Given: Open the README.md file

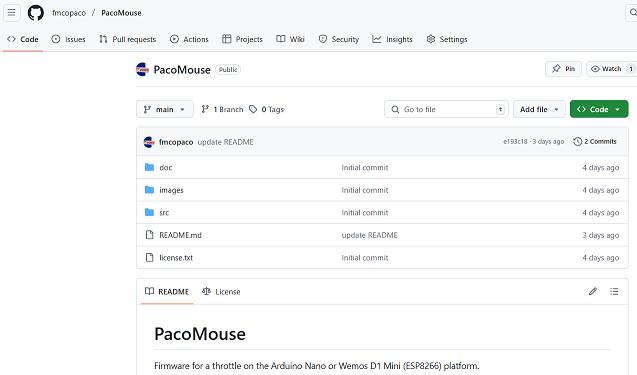Looking at the screenshot, I should 180,235.
